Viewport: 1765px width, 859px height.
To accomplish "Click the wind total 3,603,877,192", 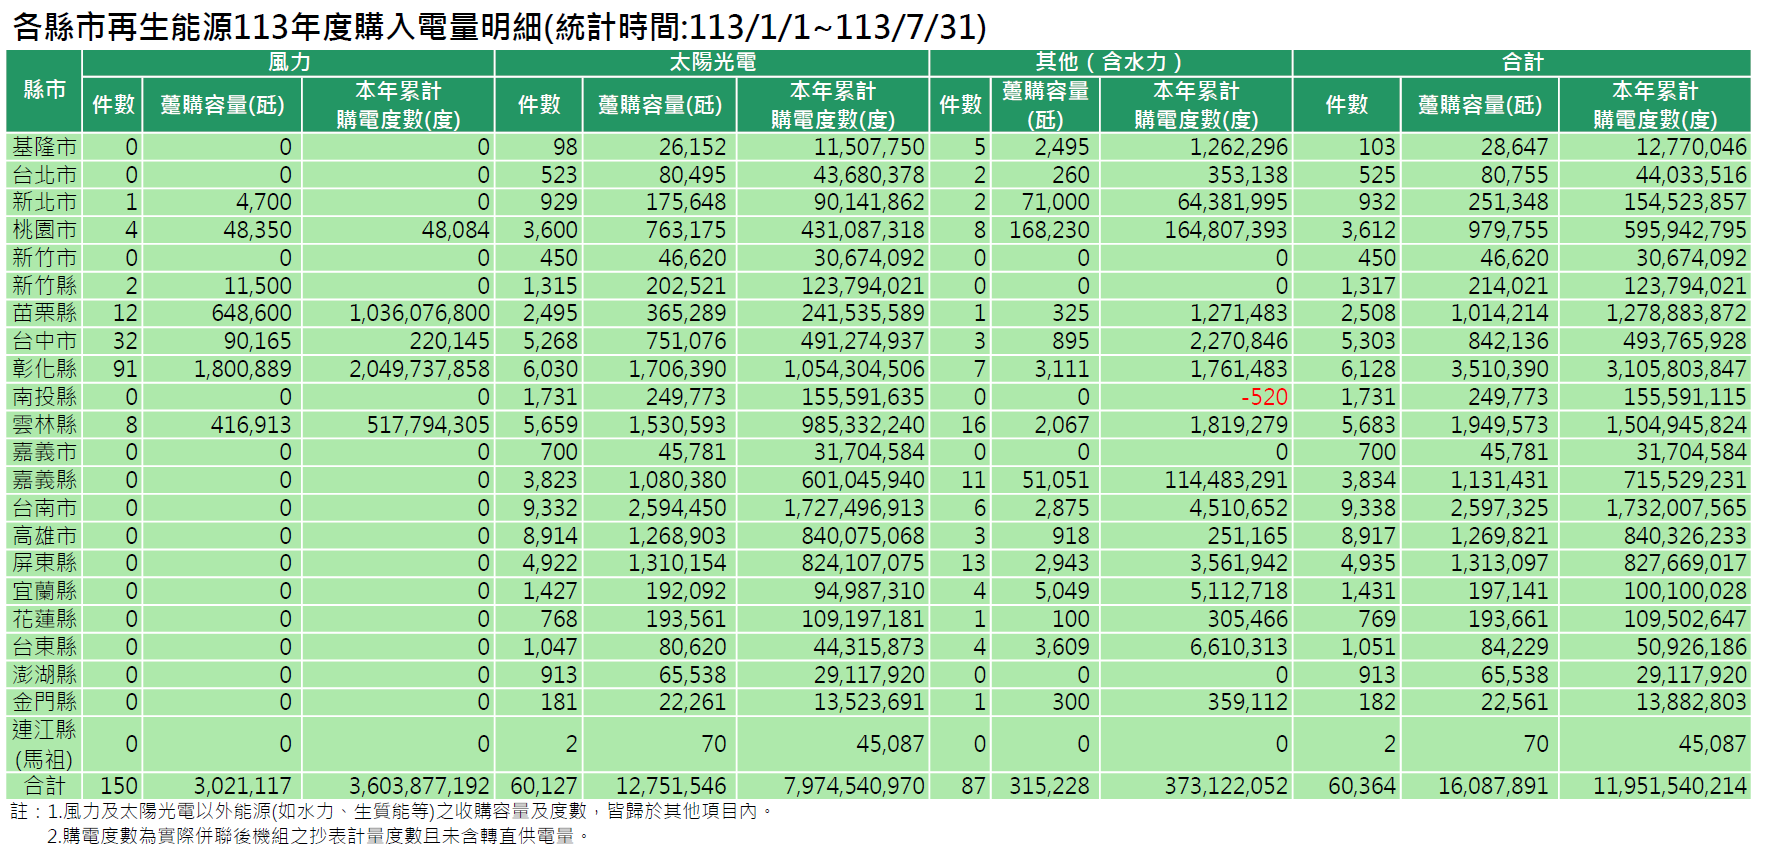I will pyautogui.click(x=419, y=786).
